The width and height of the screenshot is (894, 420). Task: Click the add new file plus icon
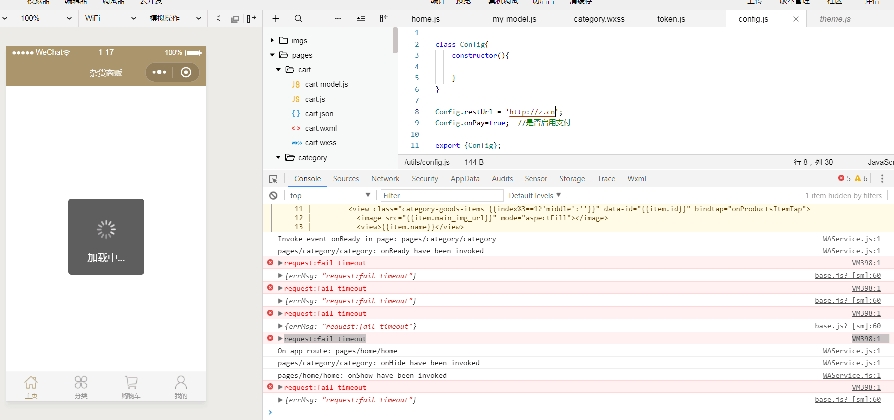click(x=275, y=18)
